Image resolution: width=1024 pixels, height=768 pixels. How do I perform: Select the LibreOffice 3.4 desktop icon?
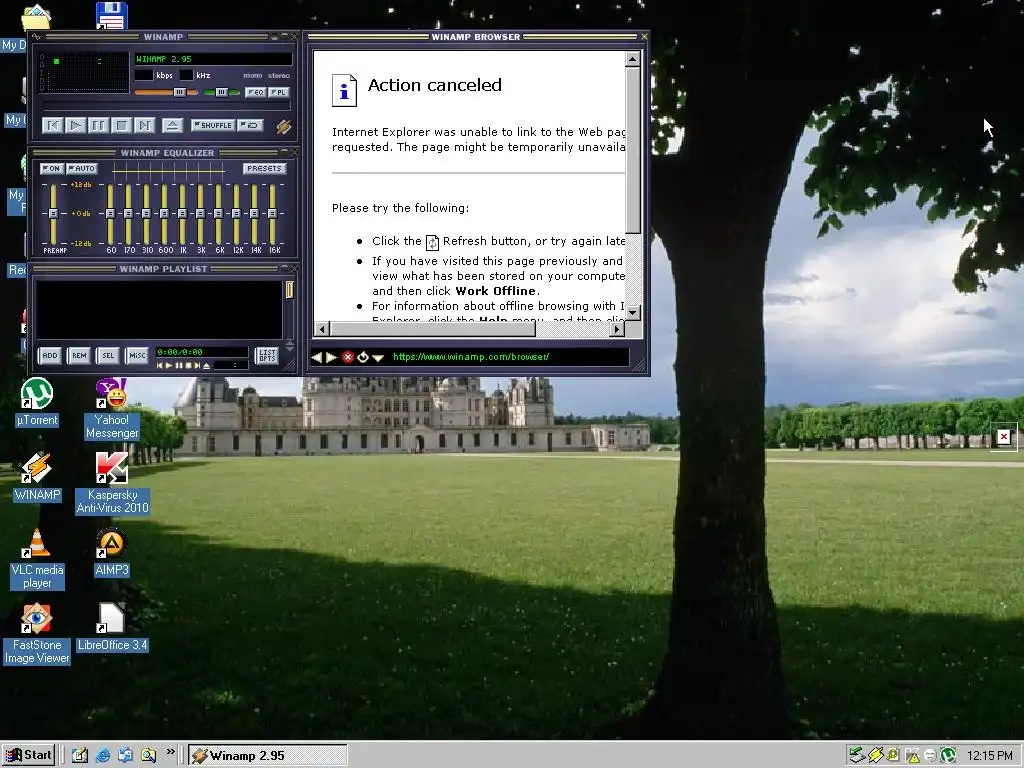[x=112, y=628]
